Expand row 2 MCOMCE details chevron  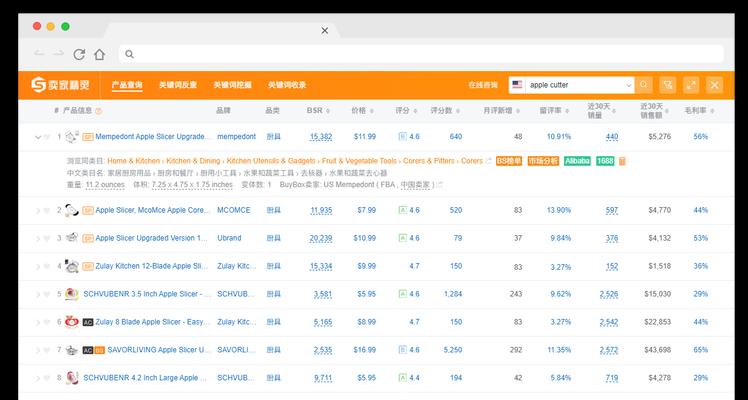[38, 211]
